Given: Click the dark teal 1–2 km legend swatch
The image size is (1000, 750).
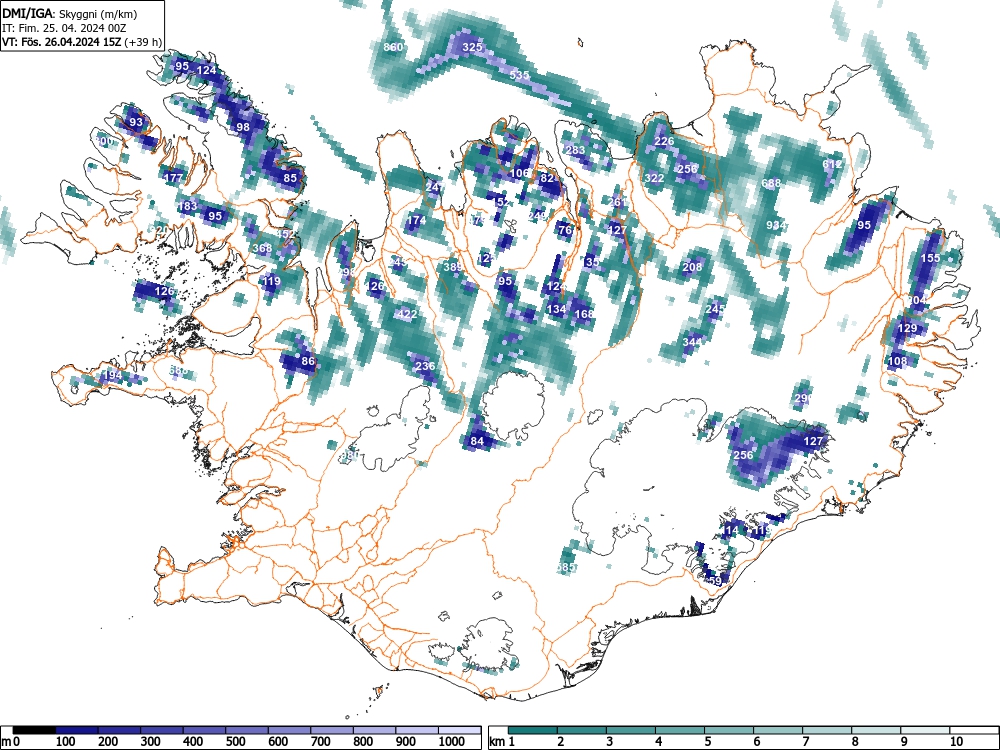Looking at the screenshot, I should 533,730.
